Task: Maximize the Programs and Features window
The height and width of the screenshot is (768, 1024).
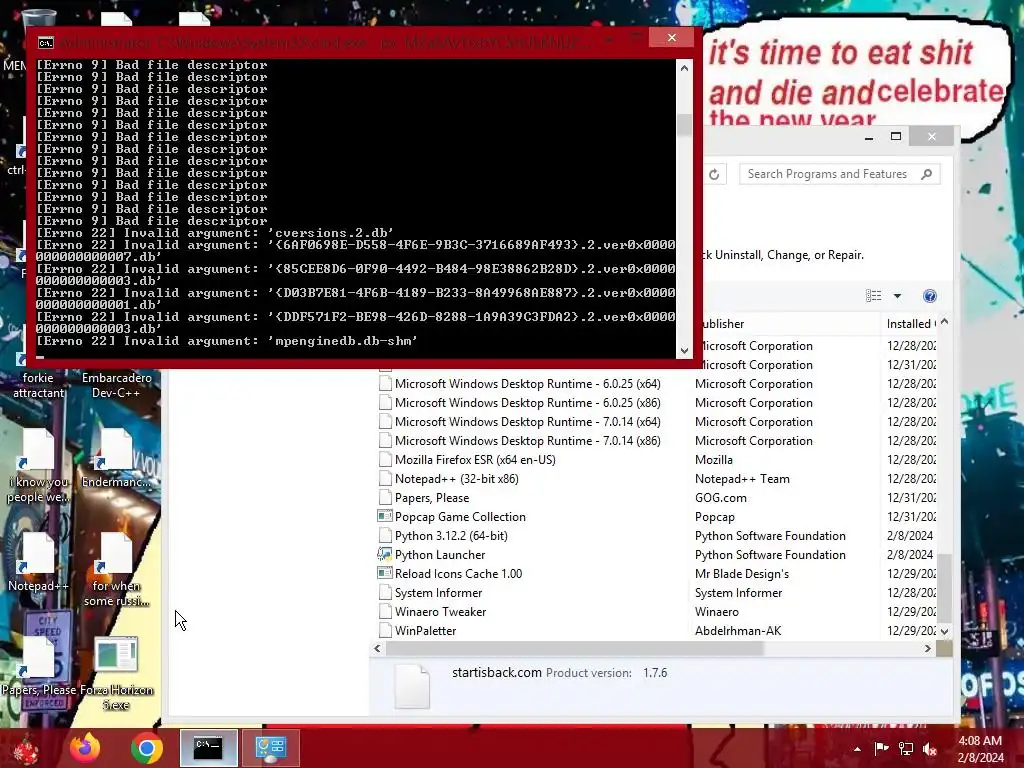Action: [x=896, y=136]
